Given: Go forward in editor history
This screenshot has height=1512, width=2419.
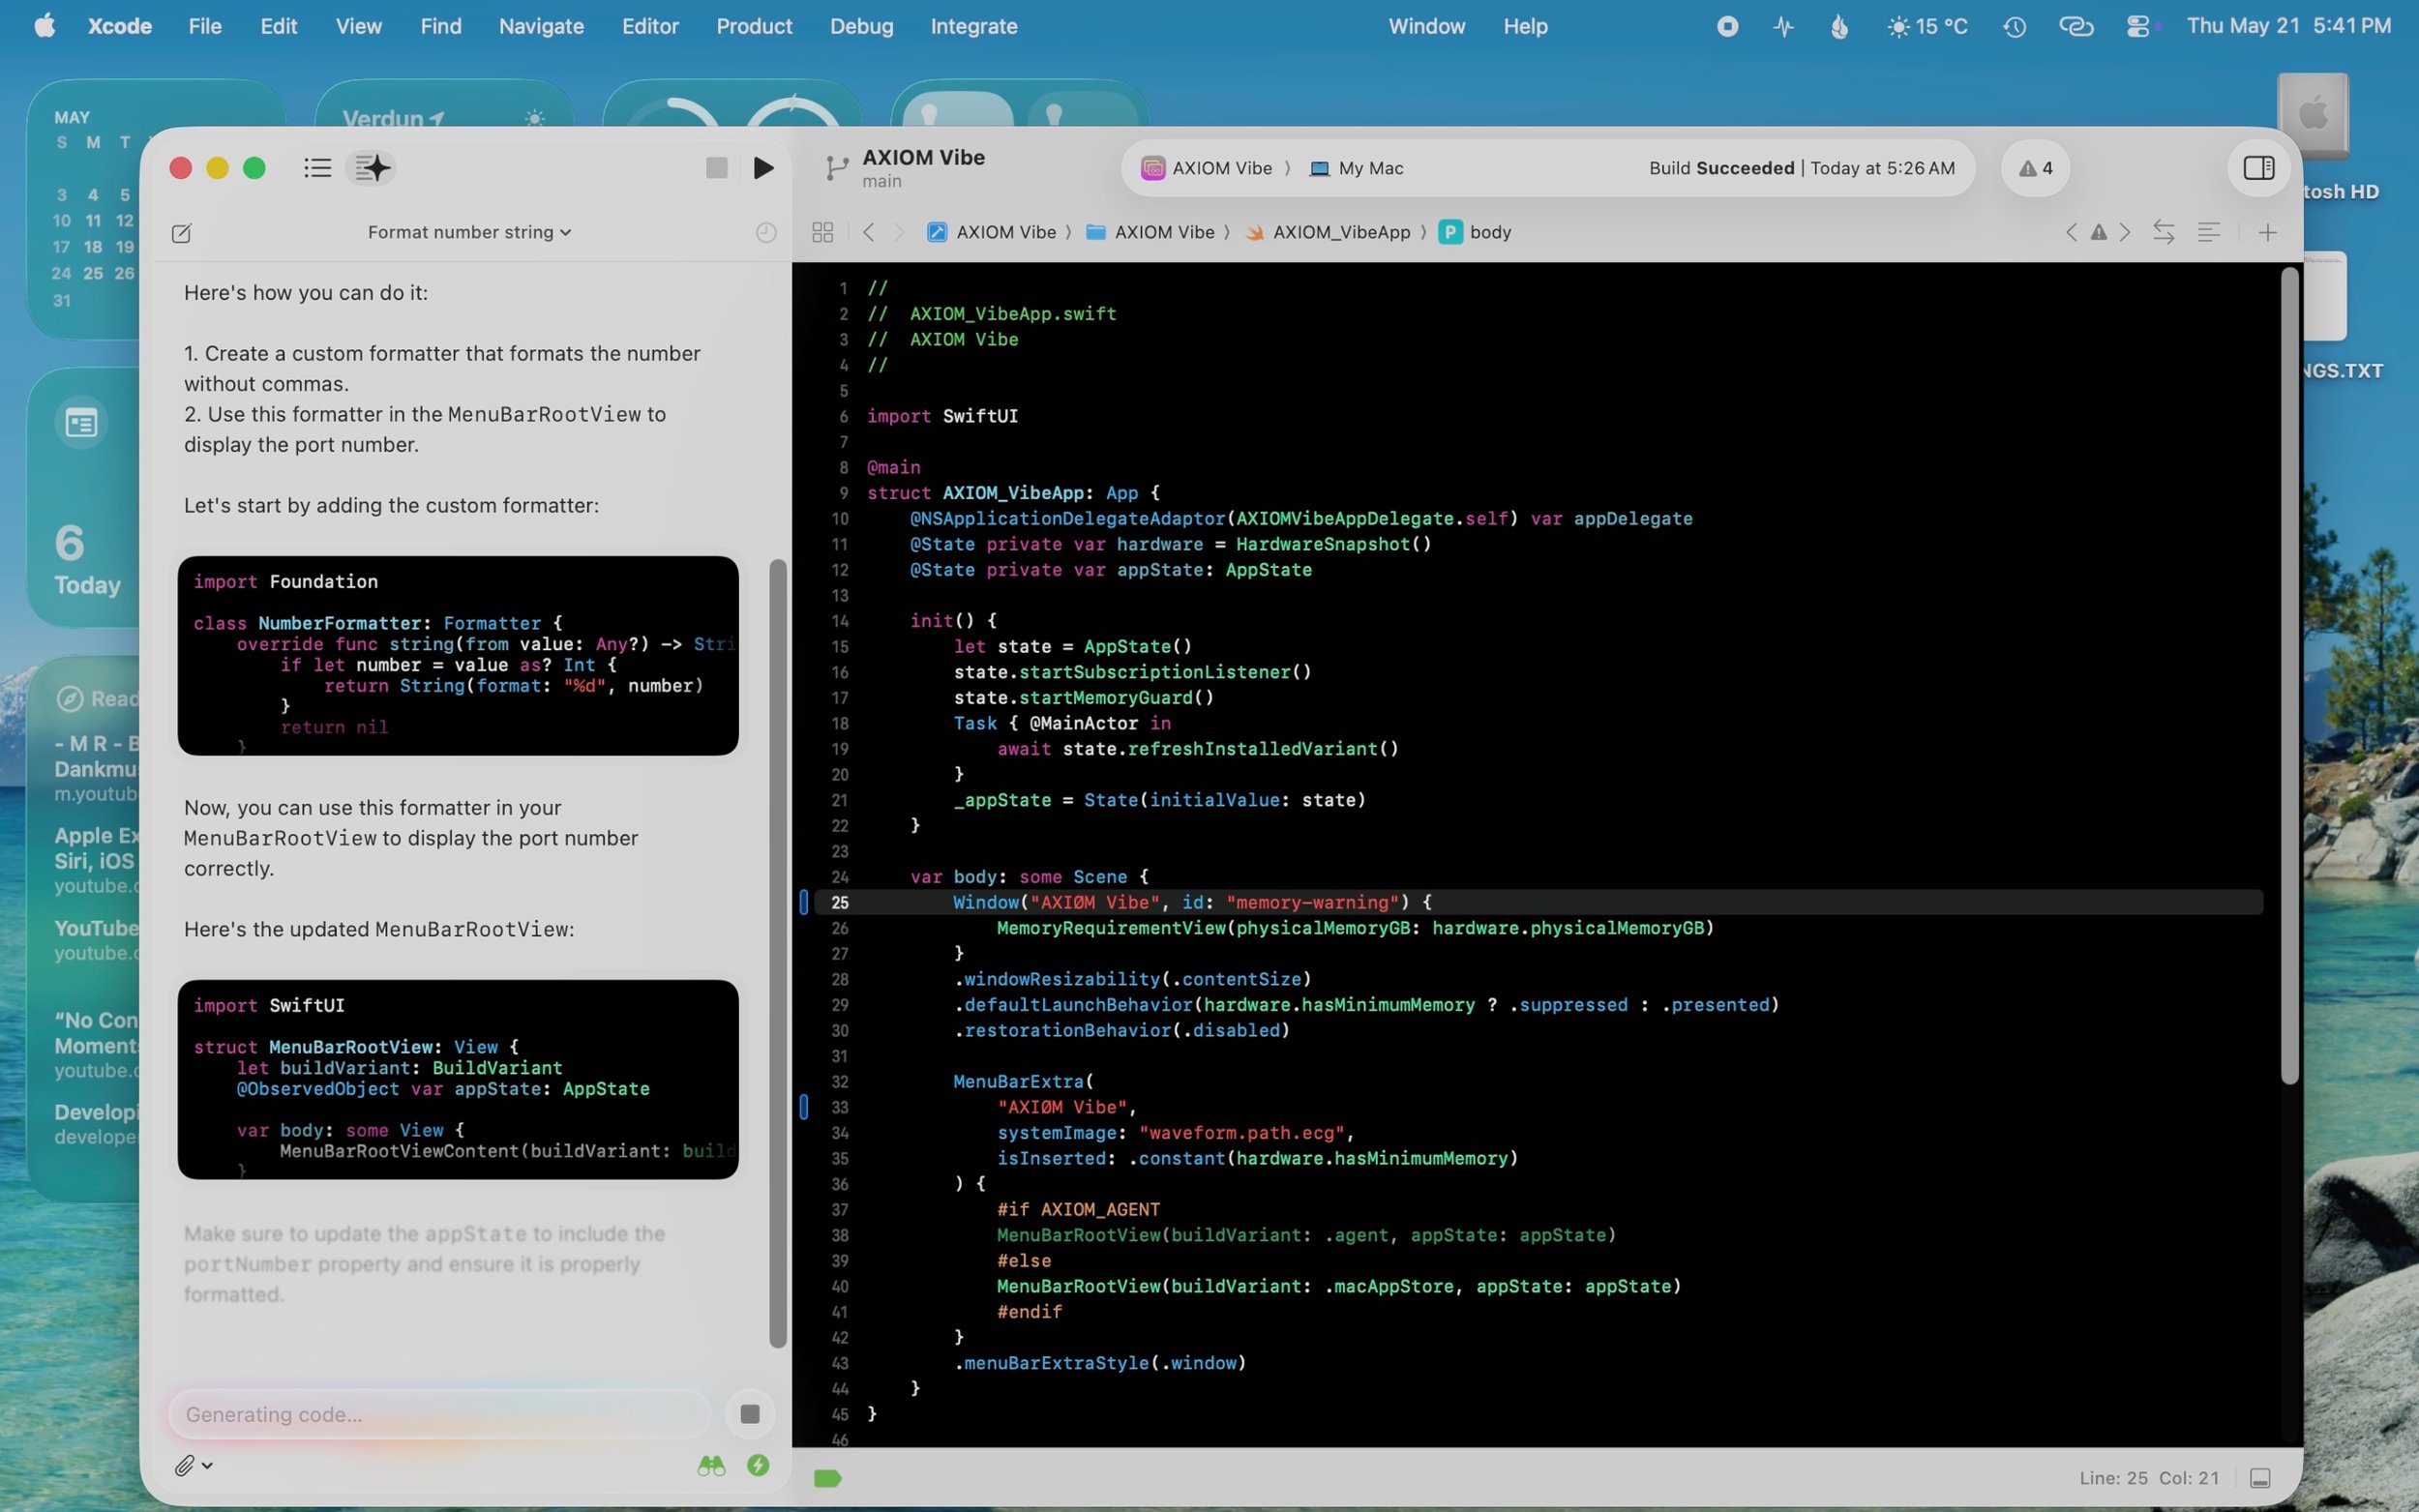Looking at the screenshot, I should pos(898,232).
